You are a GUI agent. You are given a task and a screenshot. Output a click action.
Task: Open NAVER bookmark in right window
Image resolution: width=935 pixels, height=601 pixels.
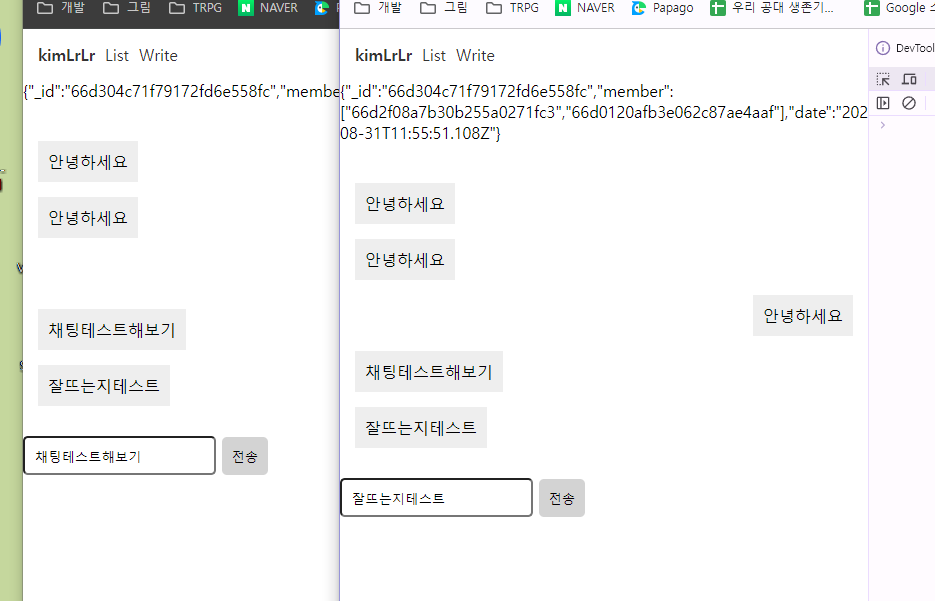click(585, 8)
